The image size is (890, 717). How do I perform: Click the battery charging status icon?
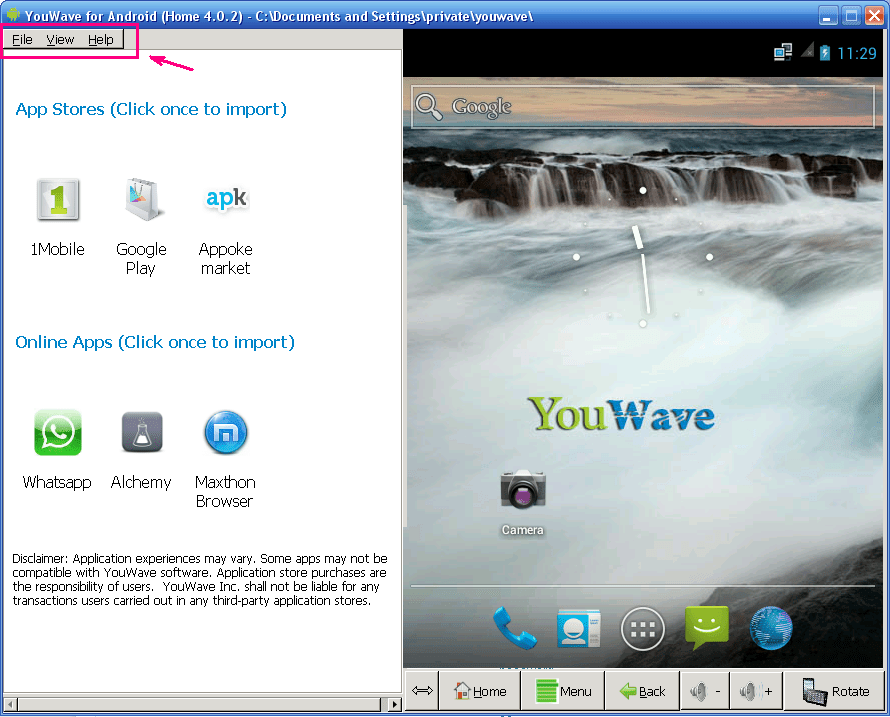point(825,53)
